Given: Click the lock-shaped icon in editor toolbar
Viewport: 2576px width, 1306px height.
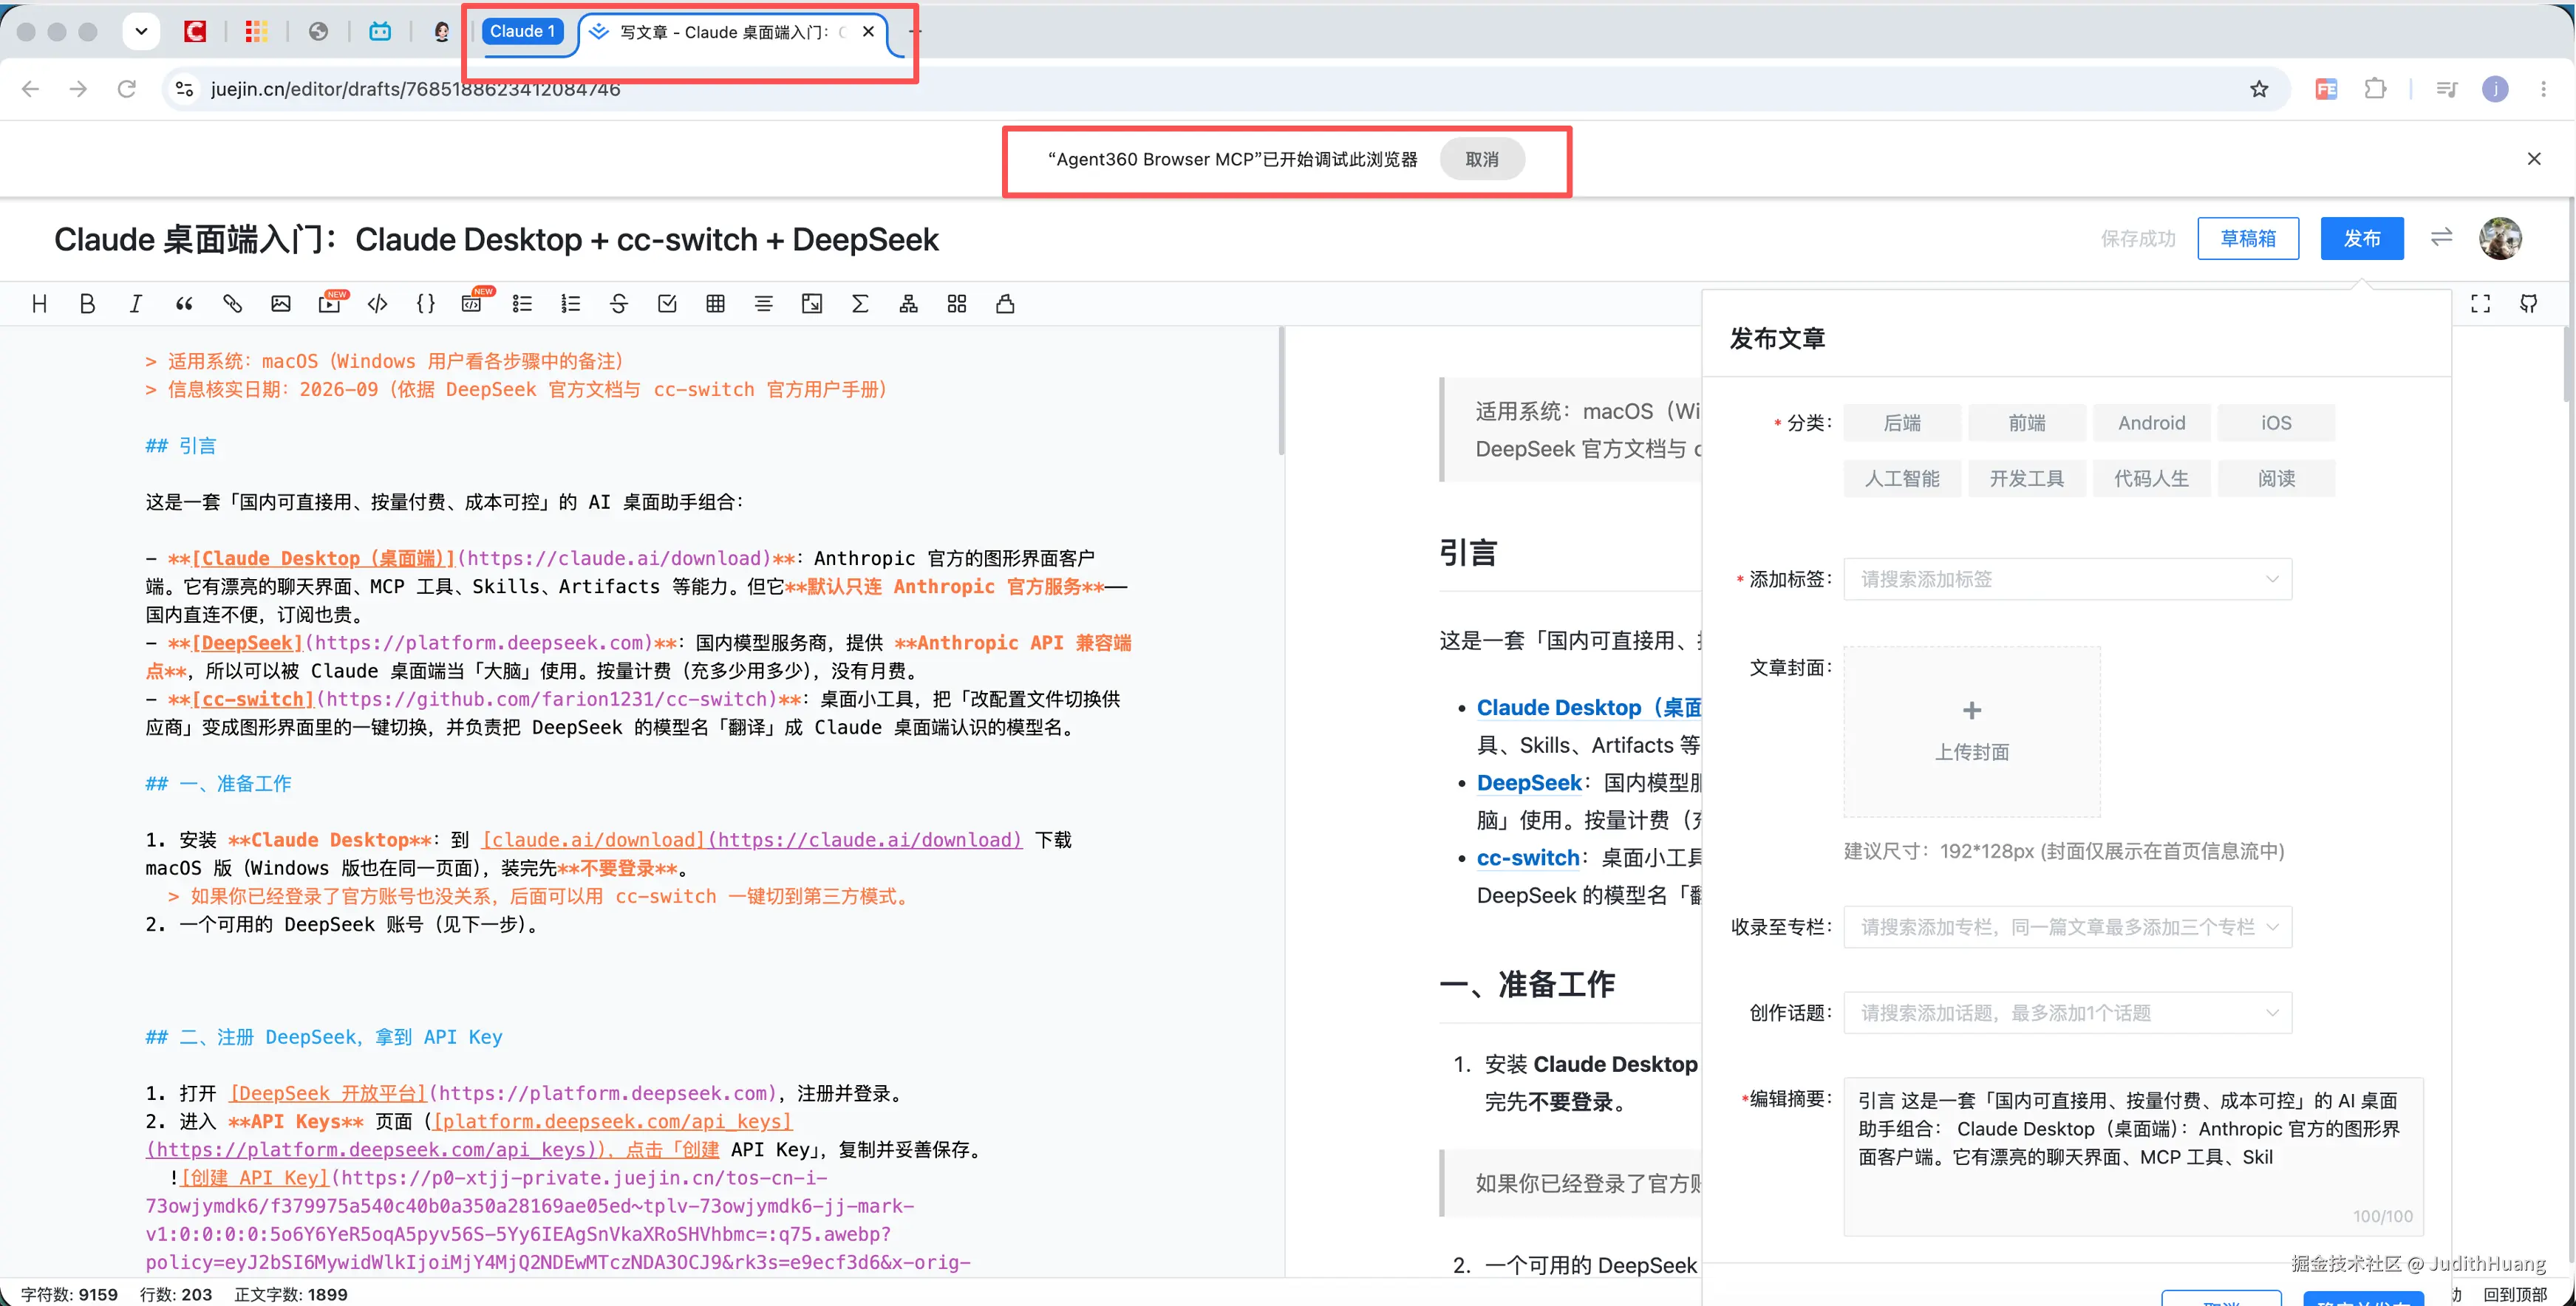Looking at the screenshot, I should tap(1005, 304).
